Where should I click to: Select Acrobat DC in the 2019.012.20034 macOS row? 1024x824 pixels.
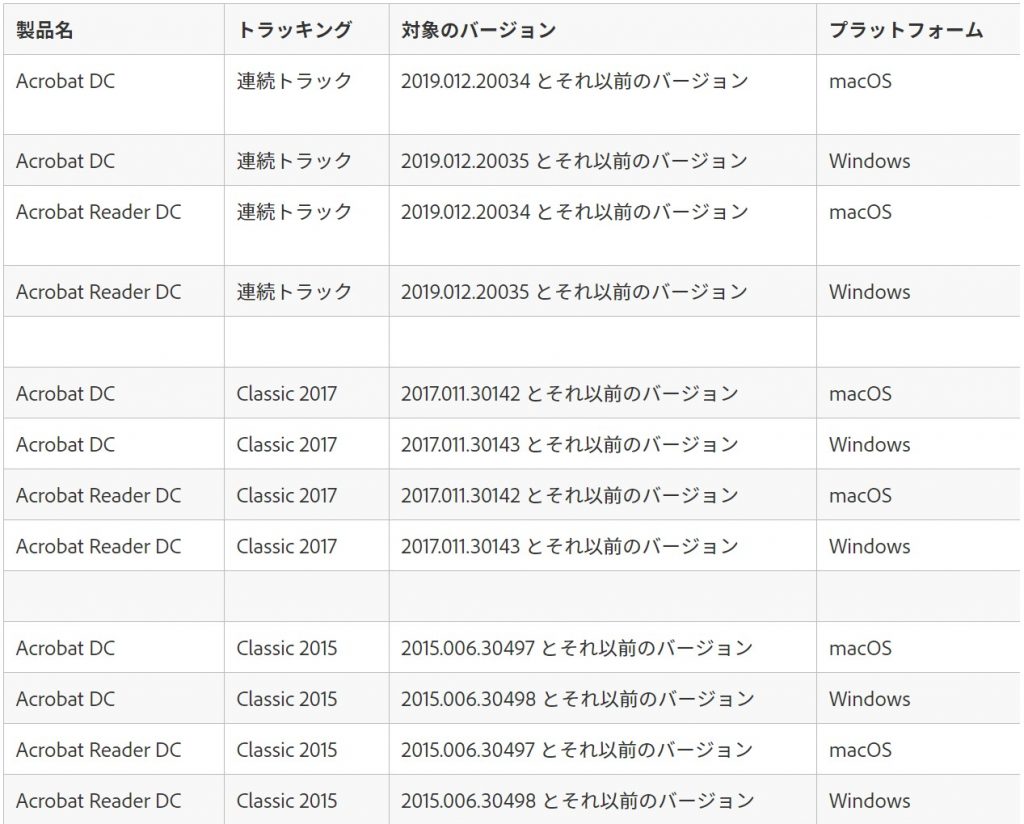(x=65, y=81)
